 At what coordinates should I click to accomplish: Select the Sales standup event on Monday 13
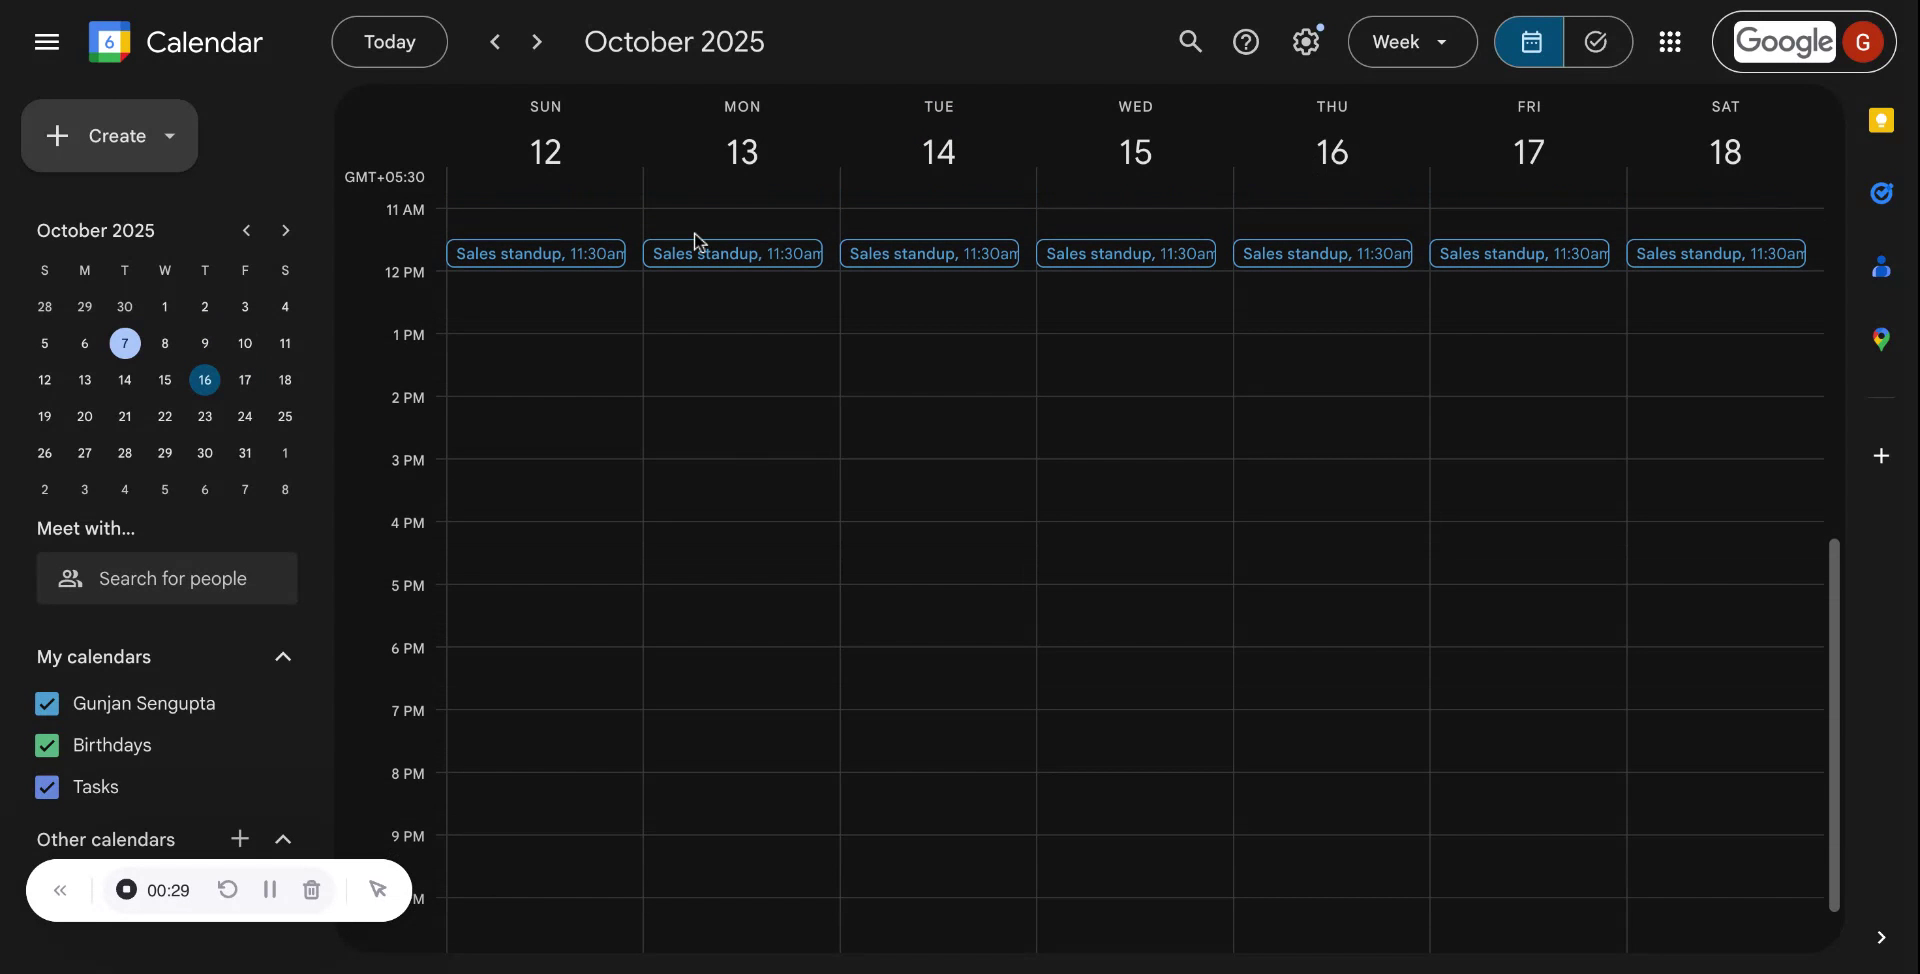pyautogui.click(x=733, y=253)
